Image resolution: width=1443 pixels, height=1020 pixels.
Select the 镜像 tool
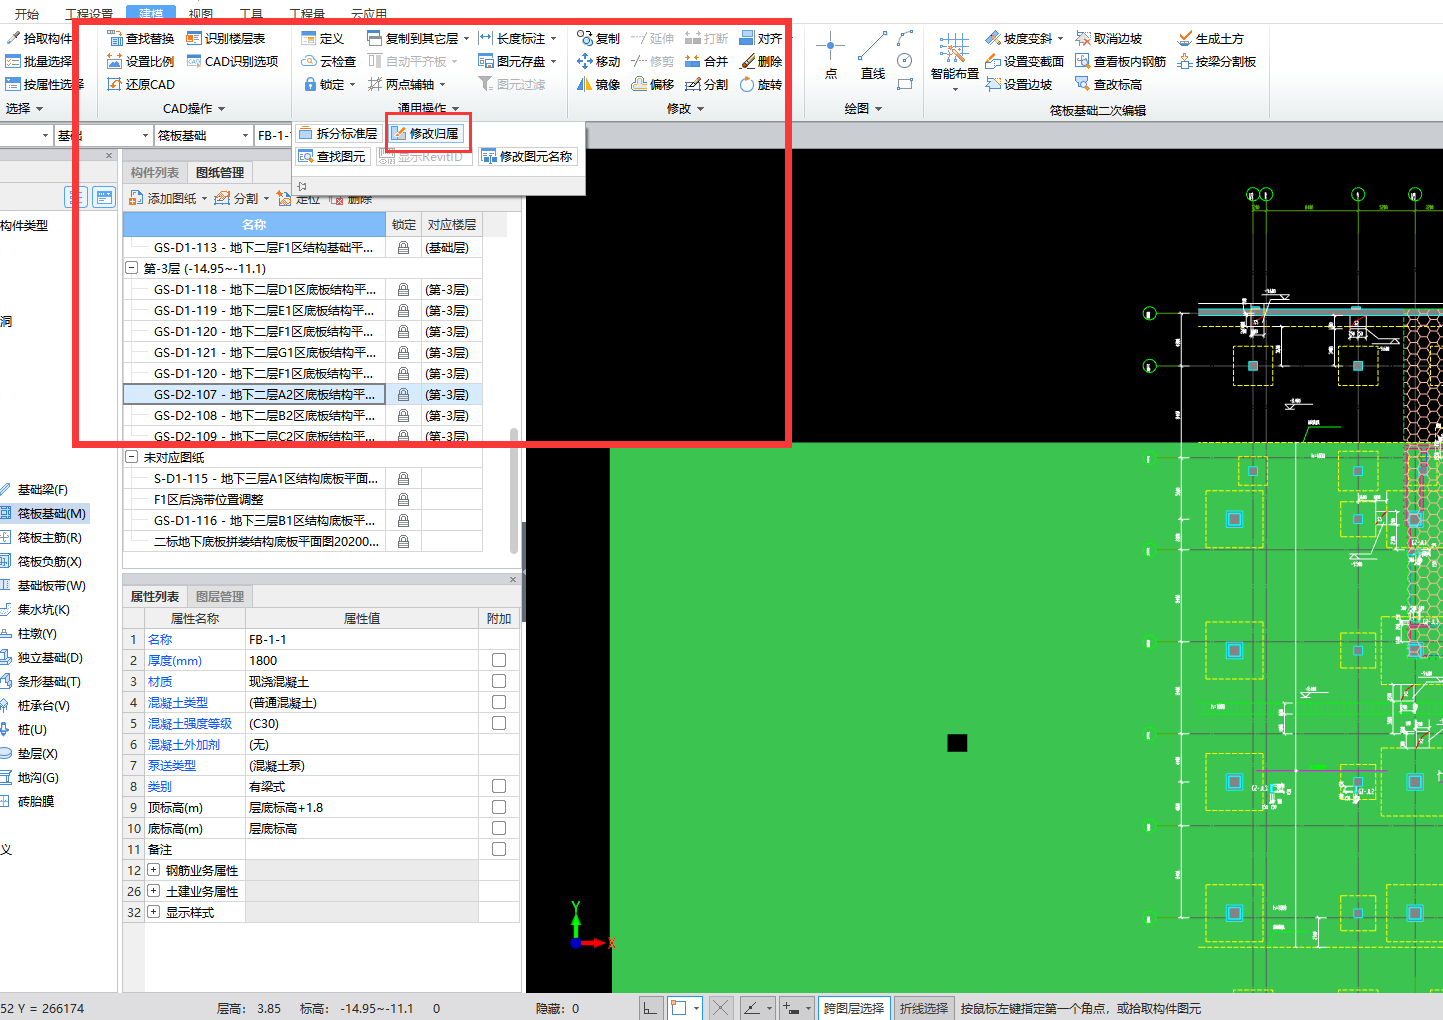coord(598,84)
